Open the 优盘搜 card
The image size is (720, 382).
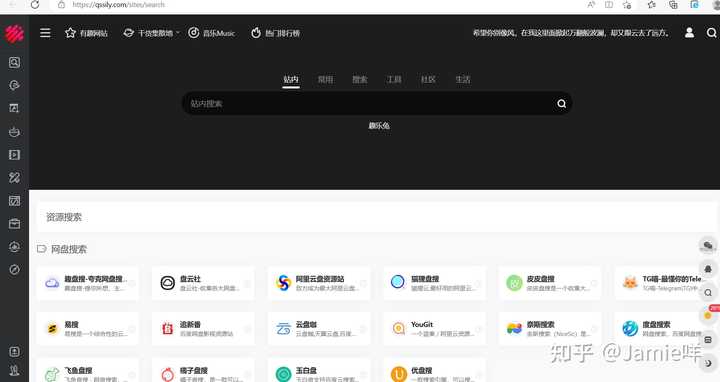coord(434,371)
